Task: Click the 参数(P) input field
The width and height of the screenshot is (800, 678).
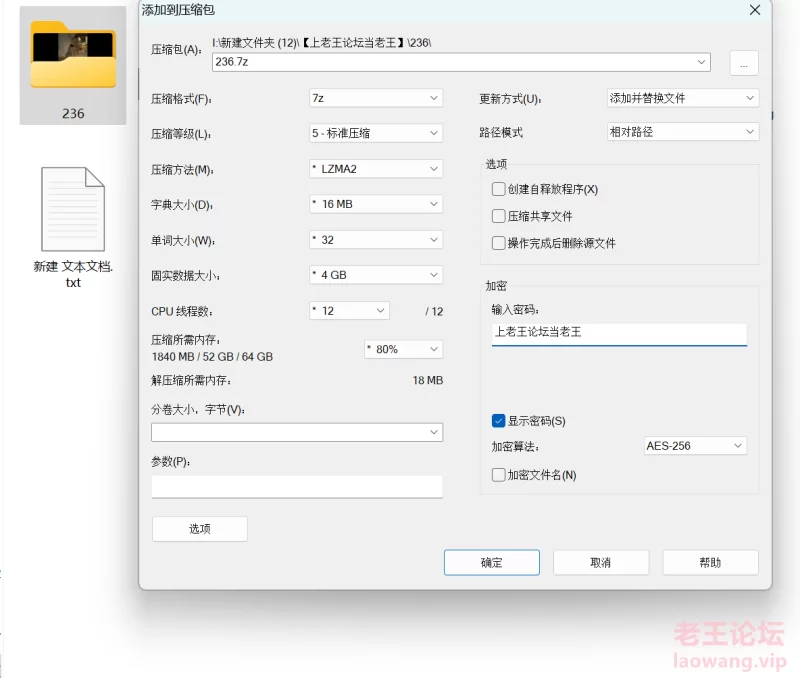Action: tap(296, 486)
